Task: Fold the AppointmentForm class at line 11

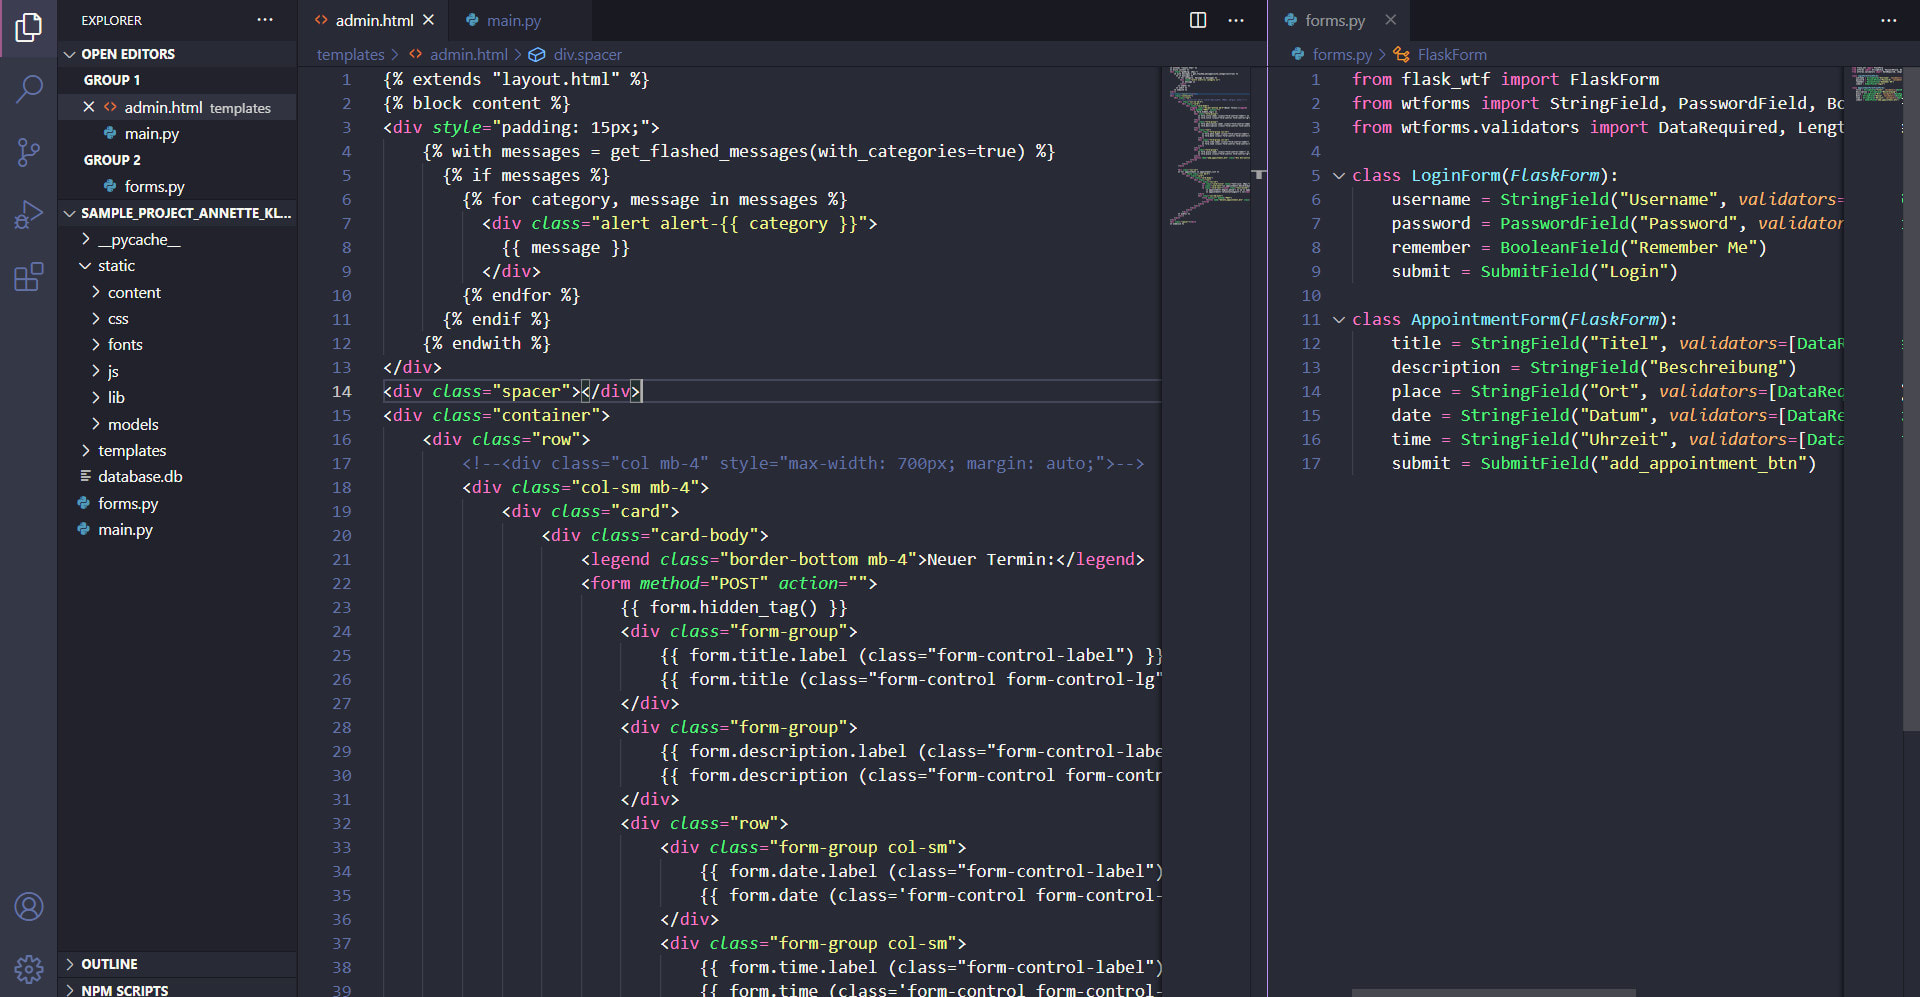Action: (x=1339, y=320)
